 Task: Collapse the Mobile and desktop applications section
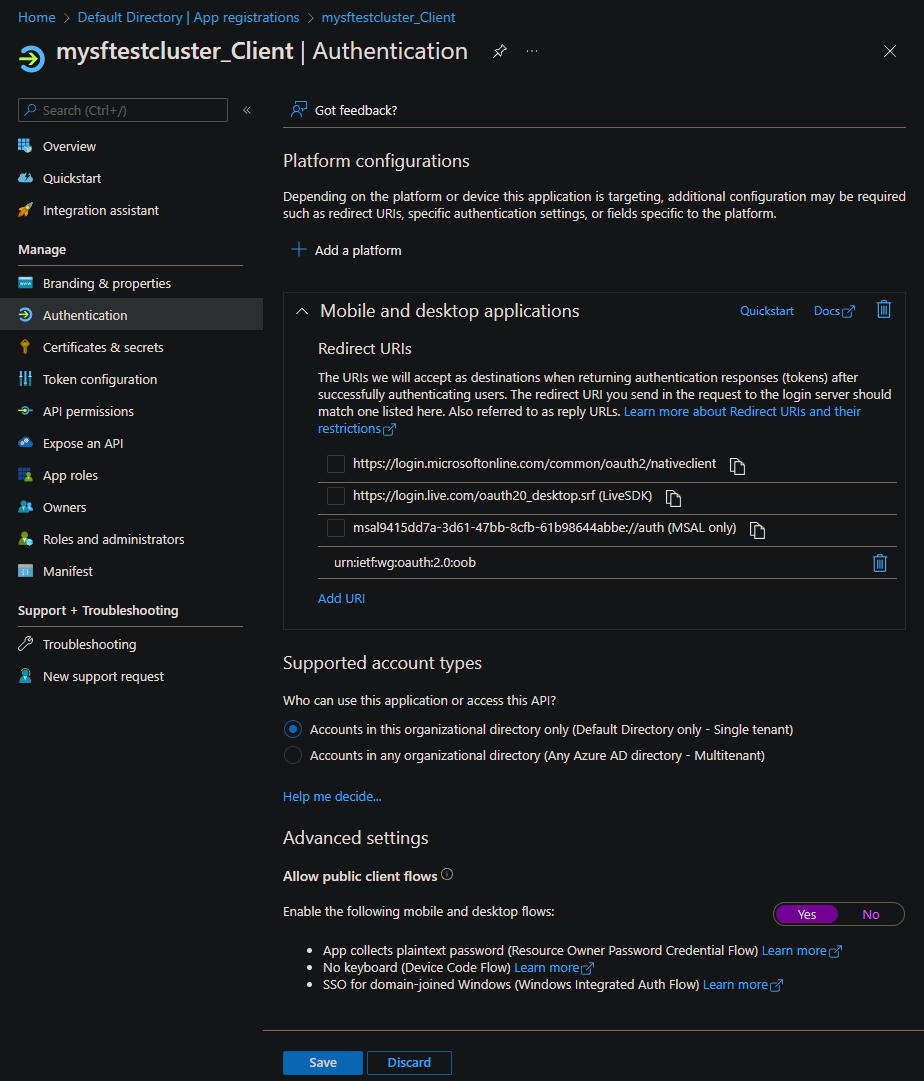302,311
